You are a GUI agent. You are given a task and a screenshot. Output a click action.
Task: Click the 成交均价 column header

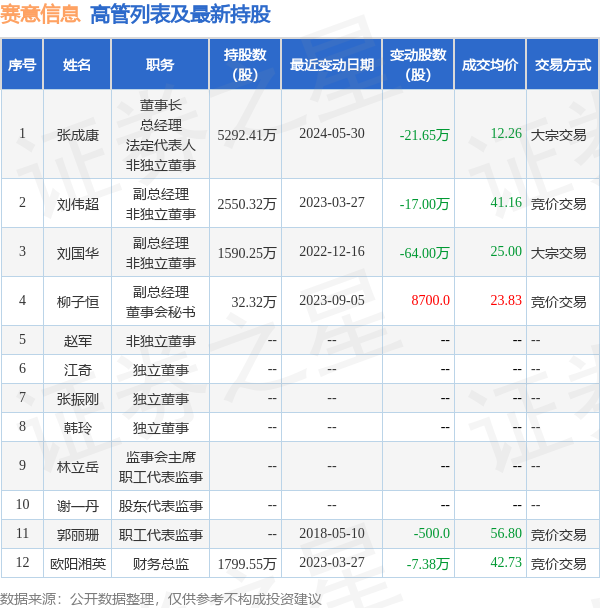(490, 64)
